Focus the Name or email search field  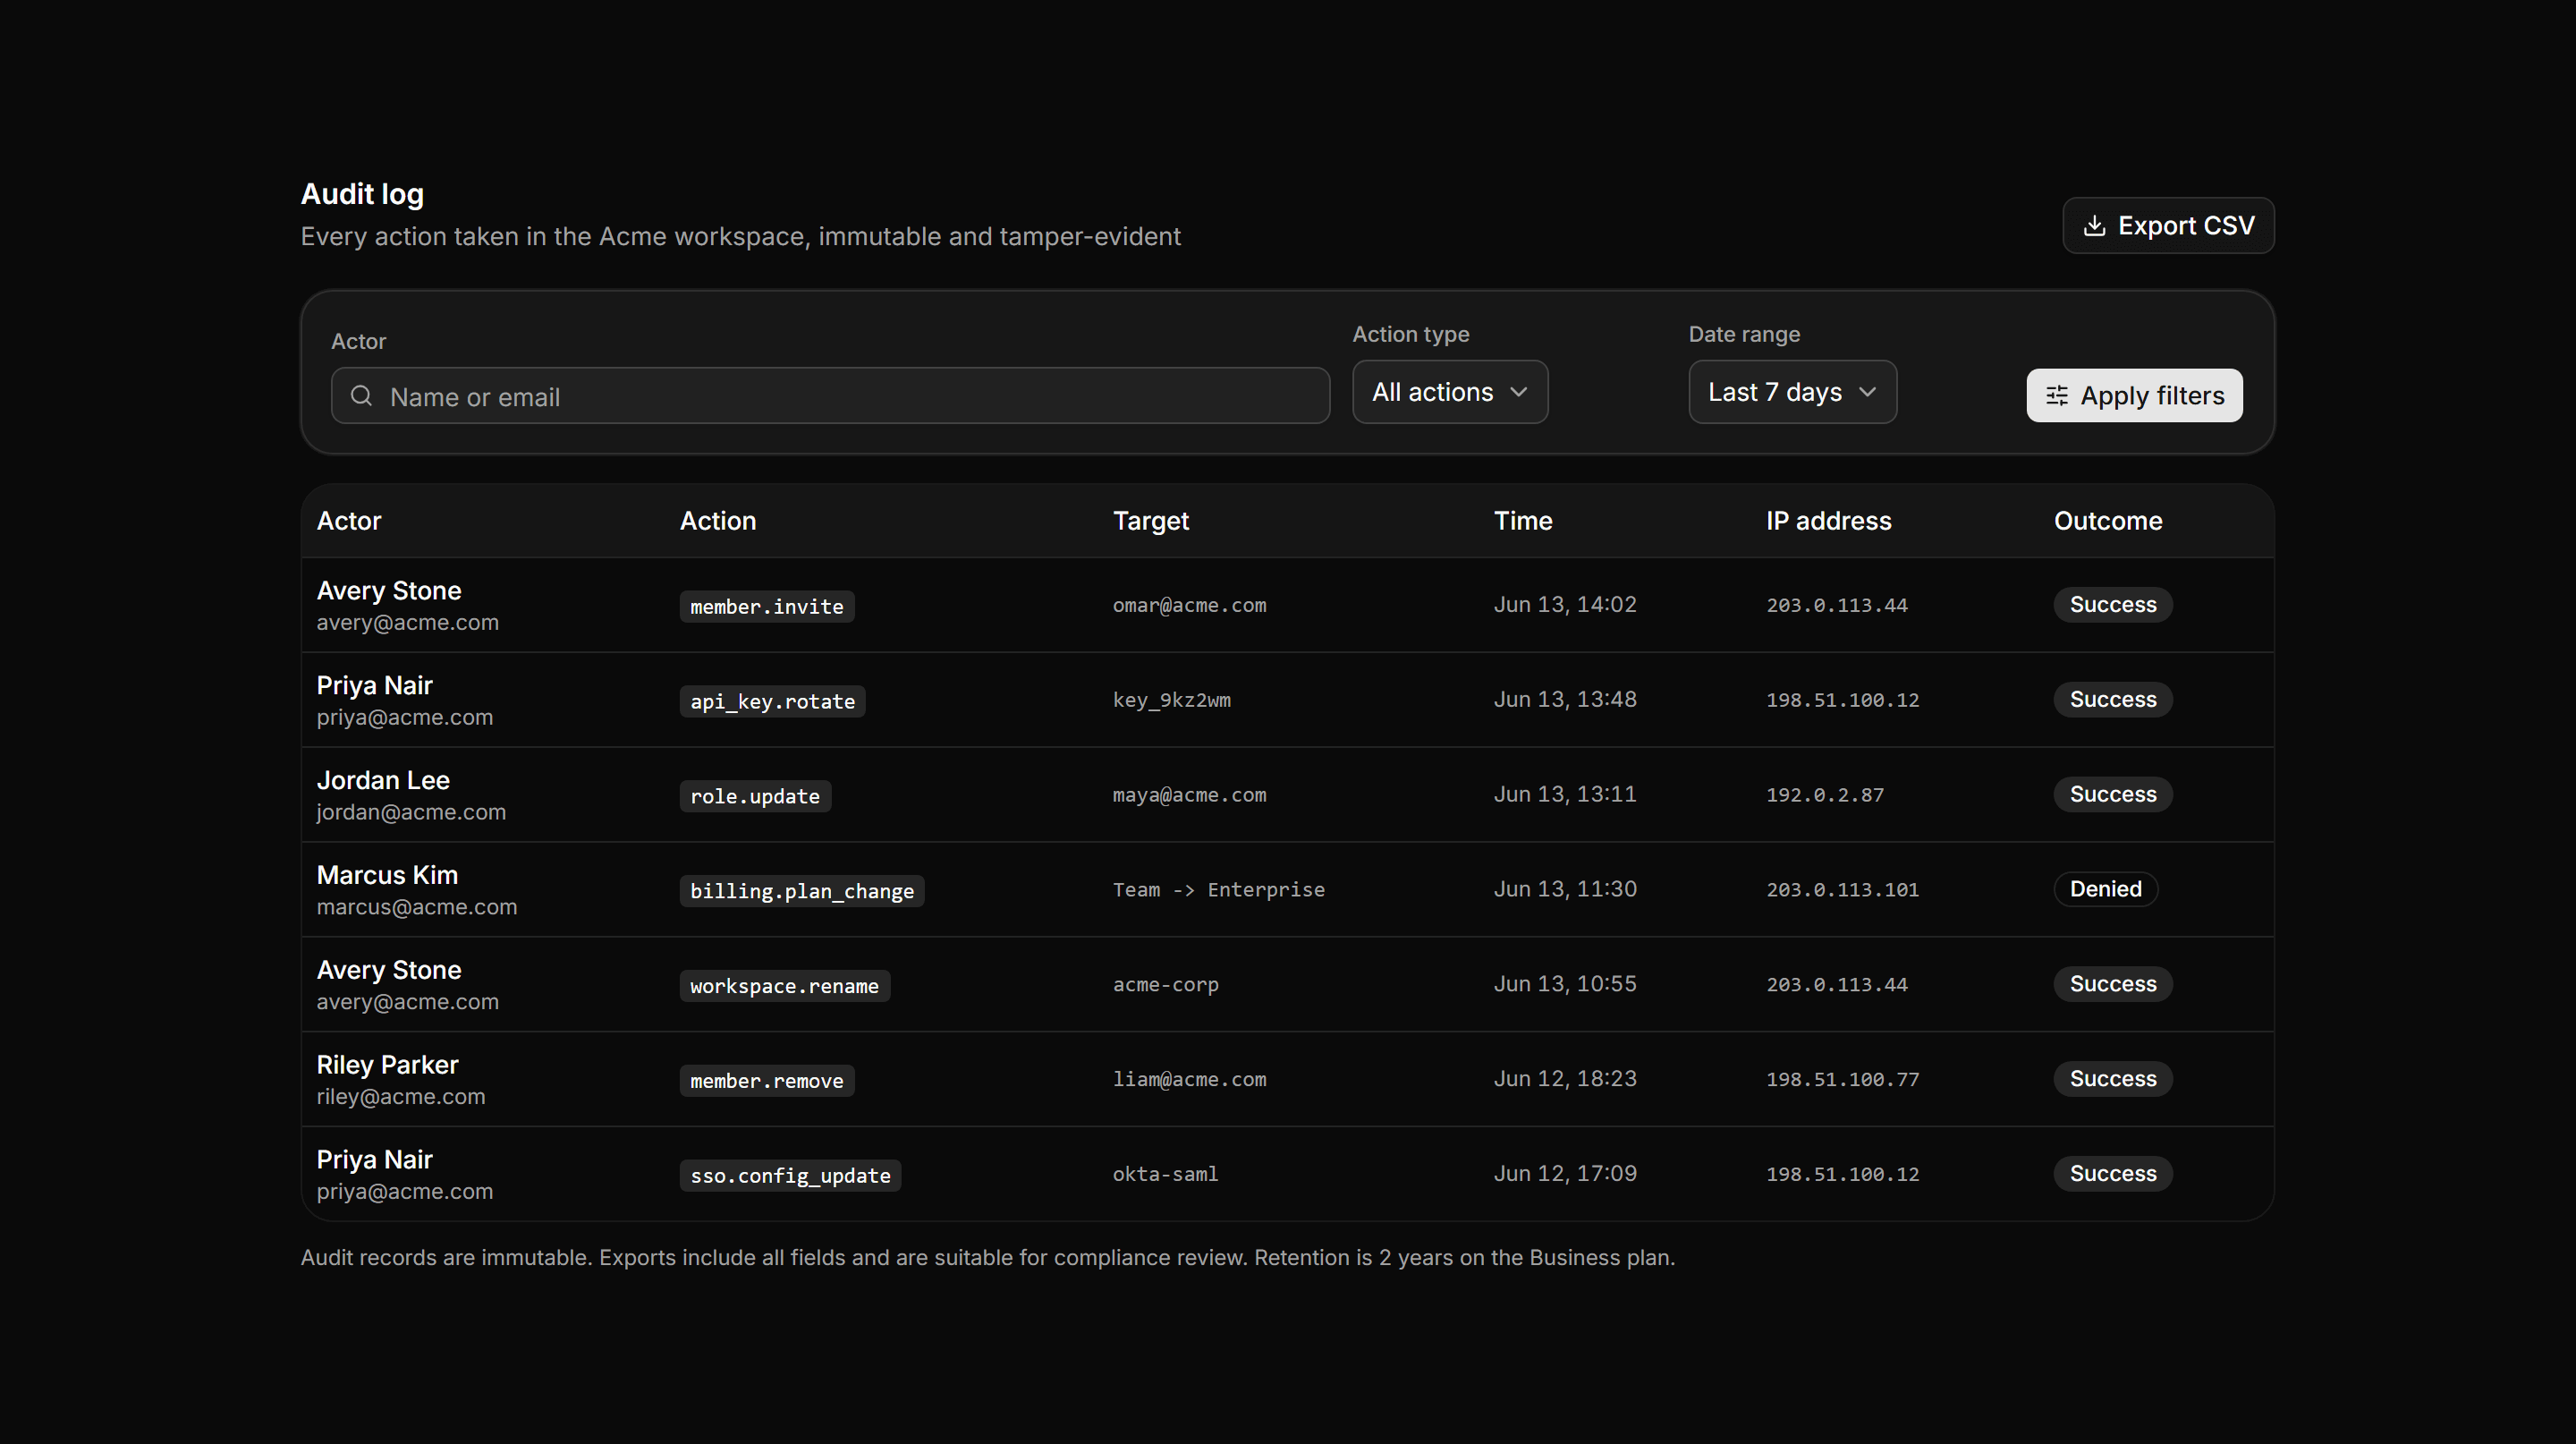(830, 396)
